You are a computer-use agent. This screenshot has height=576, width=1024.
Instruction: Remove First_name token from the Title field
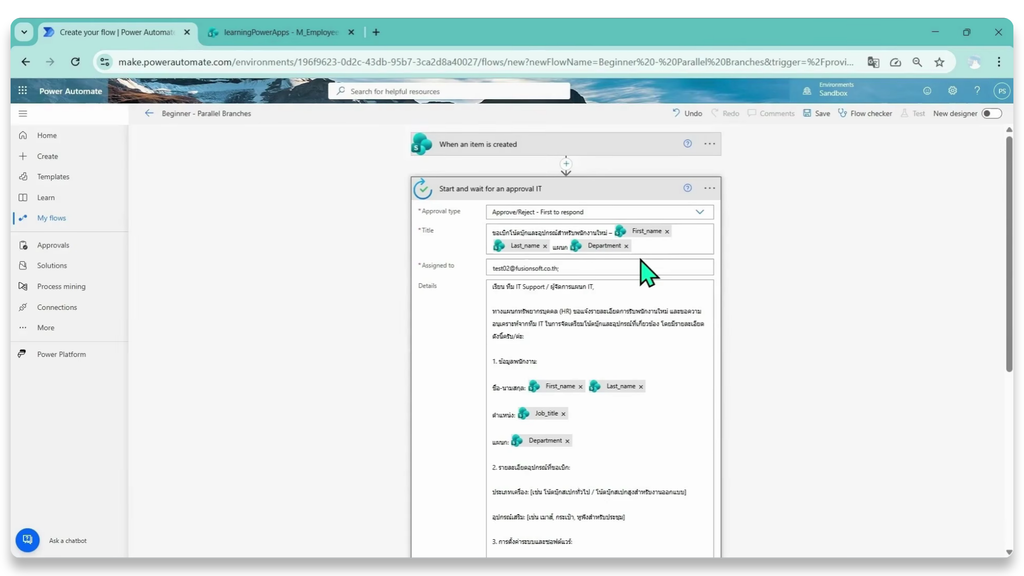[667, 231]
